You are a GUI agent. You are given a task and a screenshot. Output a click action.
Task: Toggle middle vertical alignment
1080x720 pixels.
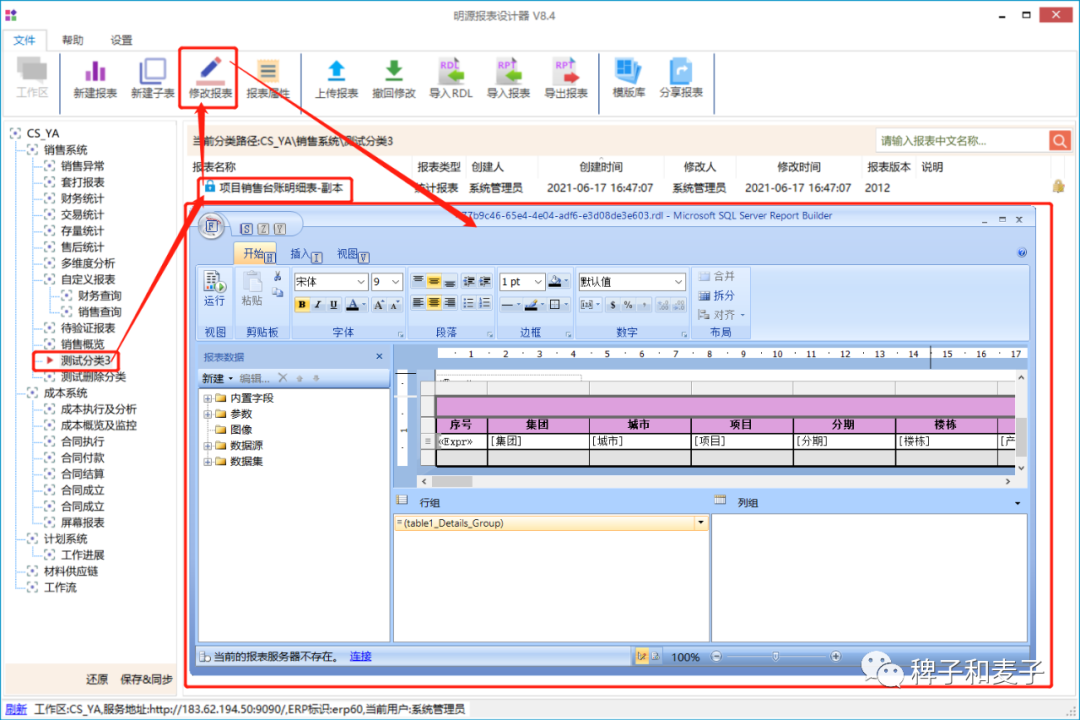433,281
